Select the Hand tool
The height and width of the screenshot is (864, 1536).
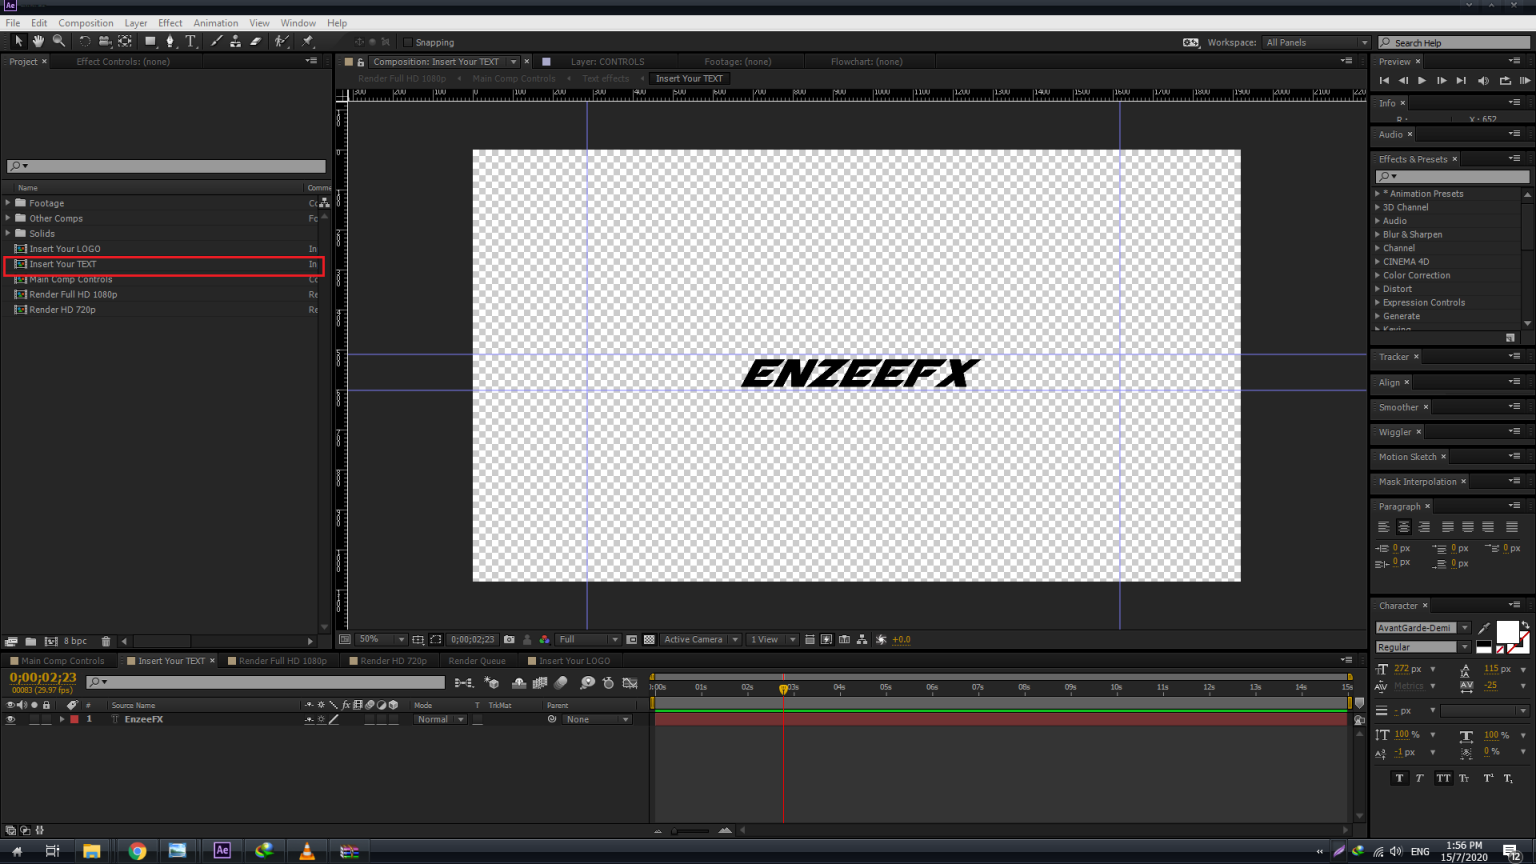tap(38, 41)
